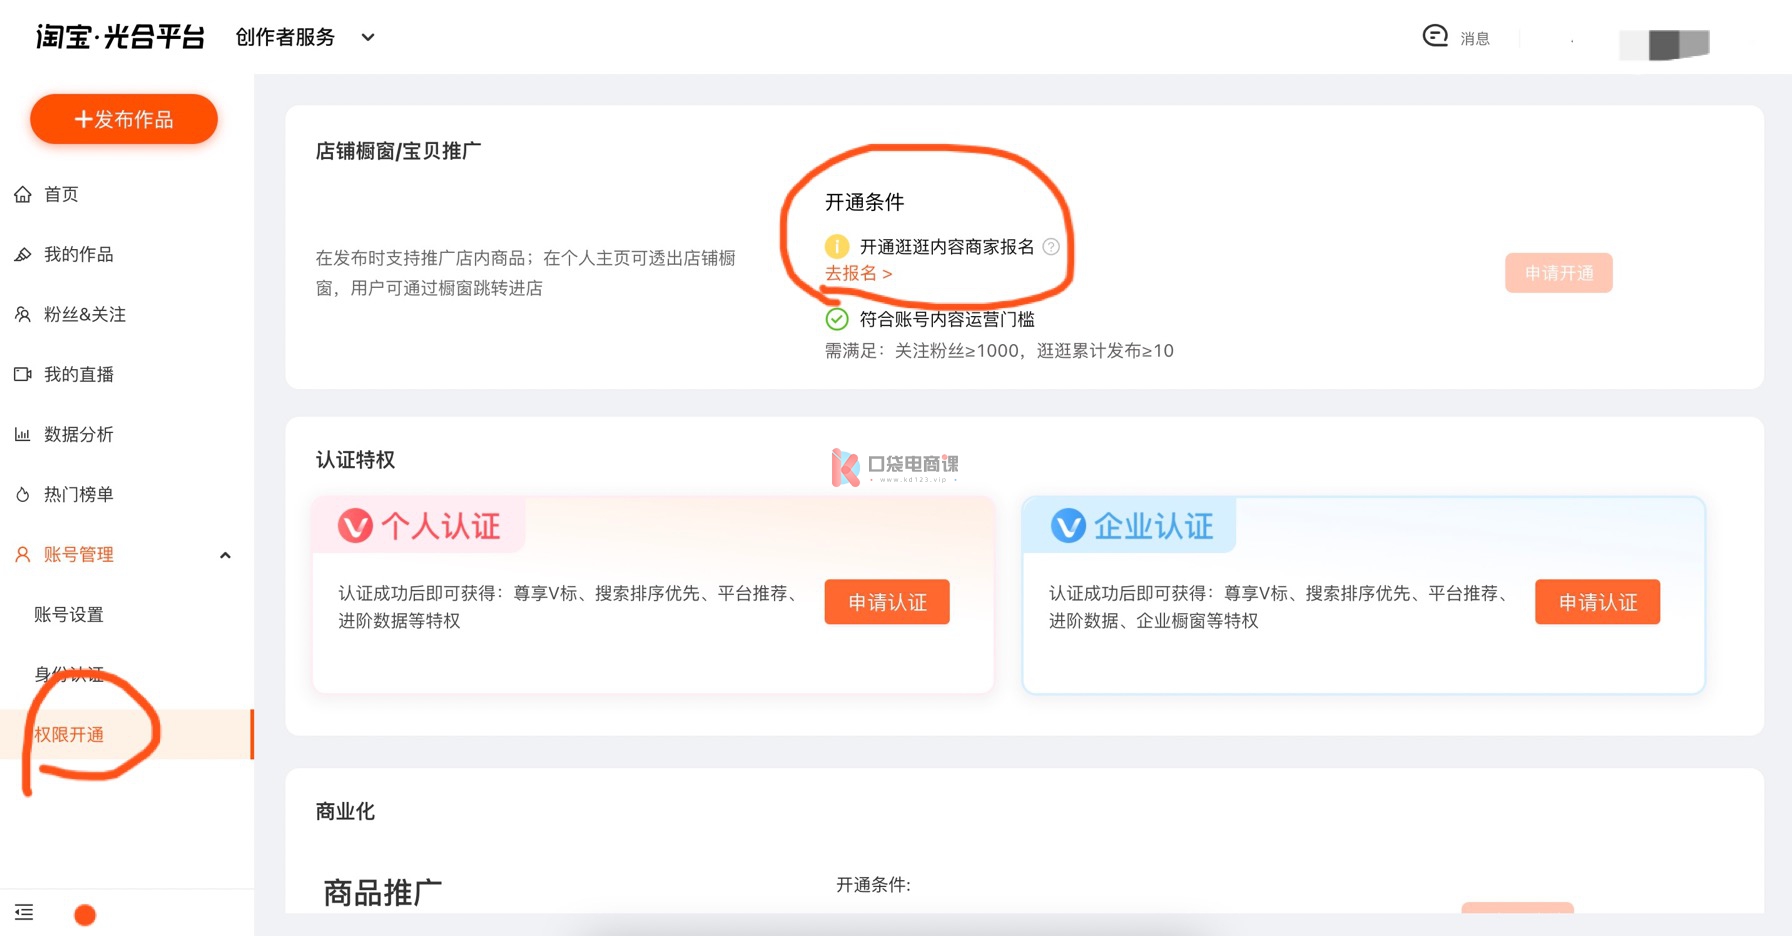
Task: Collapse the sidebar with the menu-fold icon
Action: (x=24, y=912)
